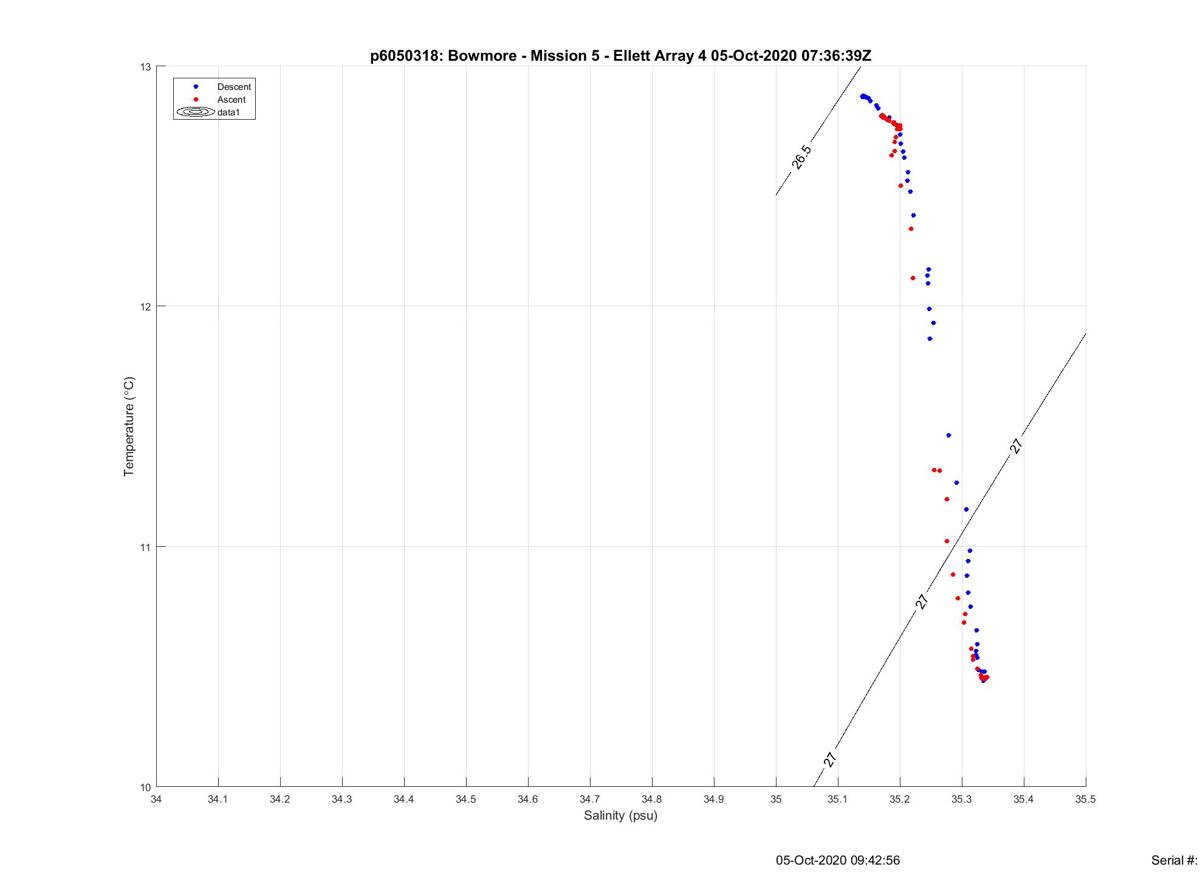Click the y-axis tick label '10'
This screenshot has height=885, width=1200.
145,787
